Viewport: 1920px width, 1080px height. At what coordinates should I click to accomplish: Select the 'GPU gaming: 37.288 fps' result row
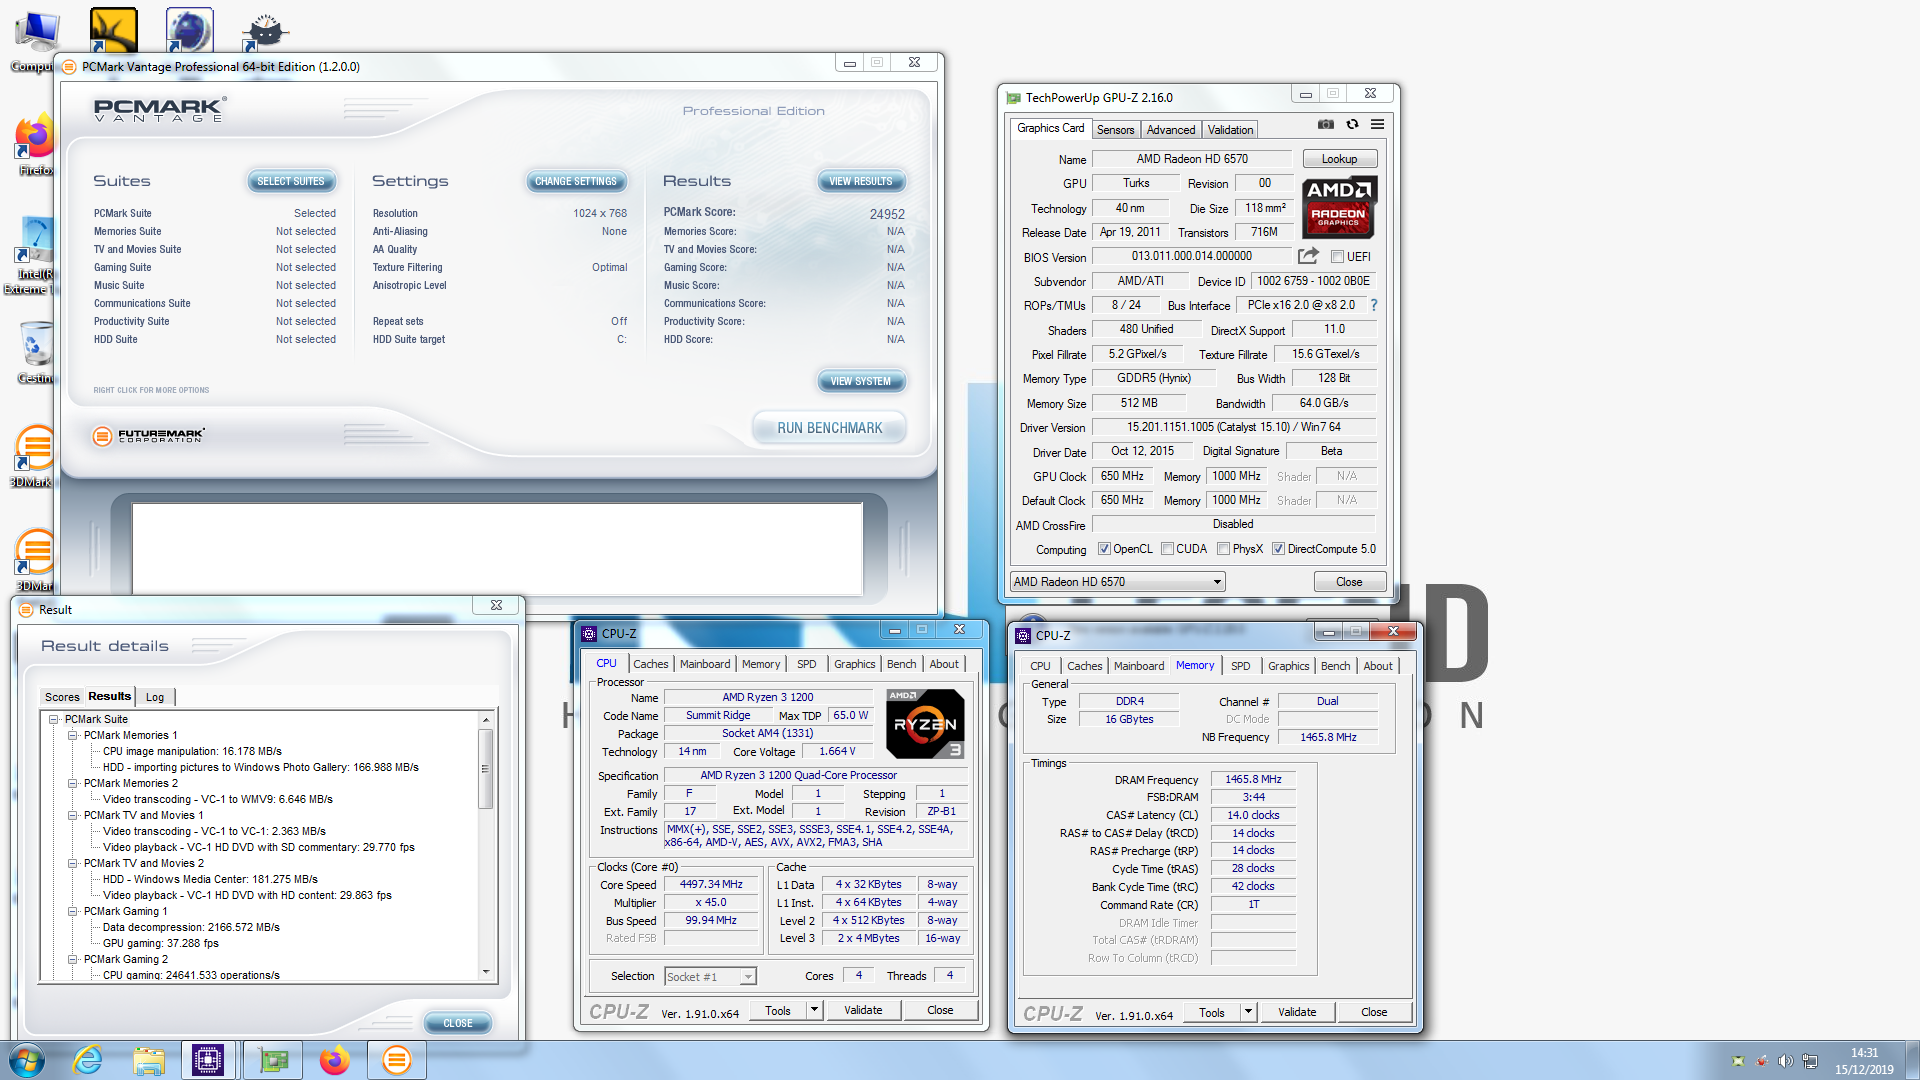[160, 943]
